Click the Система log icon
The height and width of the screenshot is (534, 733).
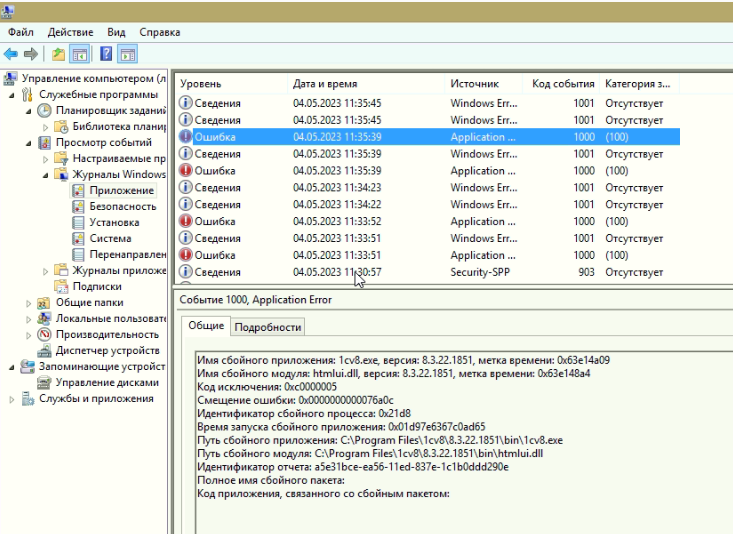coord(78,238)
